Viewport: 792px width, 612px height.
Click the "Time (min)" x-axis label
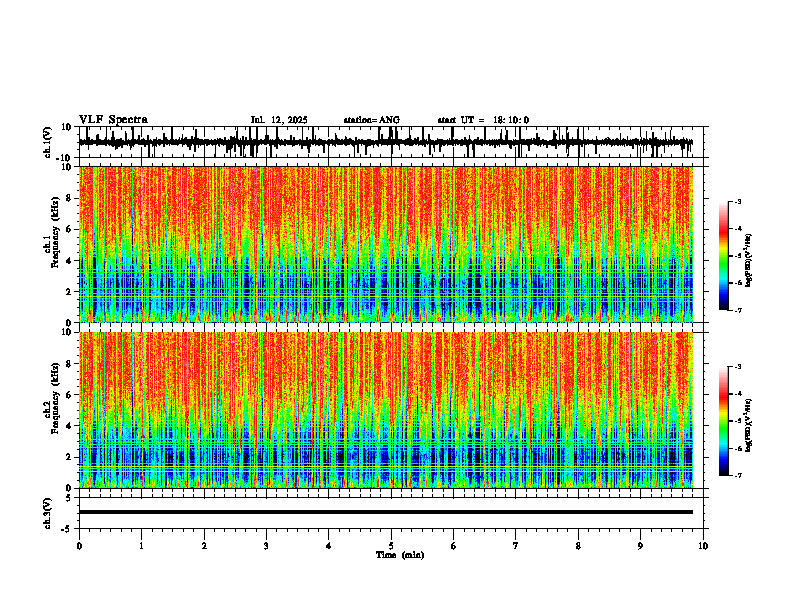click(400, 555)
